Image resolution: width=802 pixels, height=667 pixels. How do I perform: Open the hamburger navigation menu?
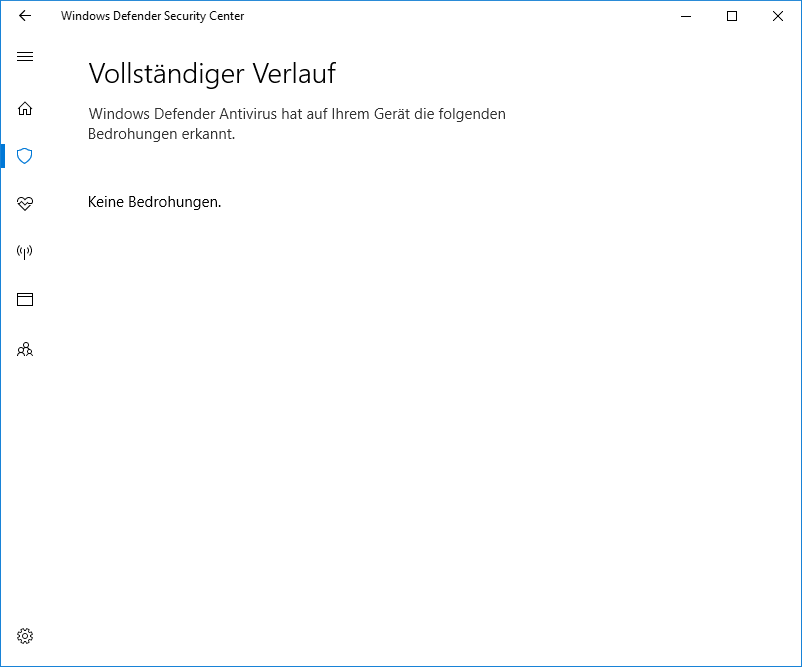point(25,56)
